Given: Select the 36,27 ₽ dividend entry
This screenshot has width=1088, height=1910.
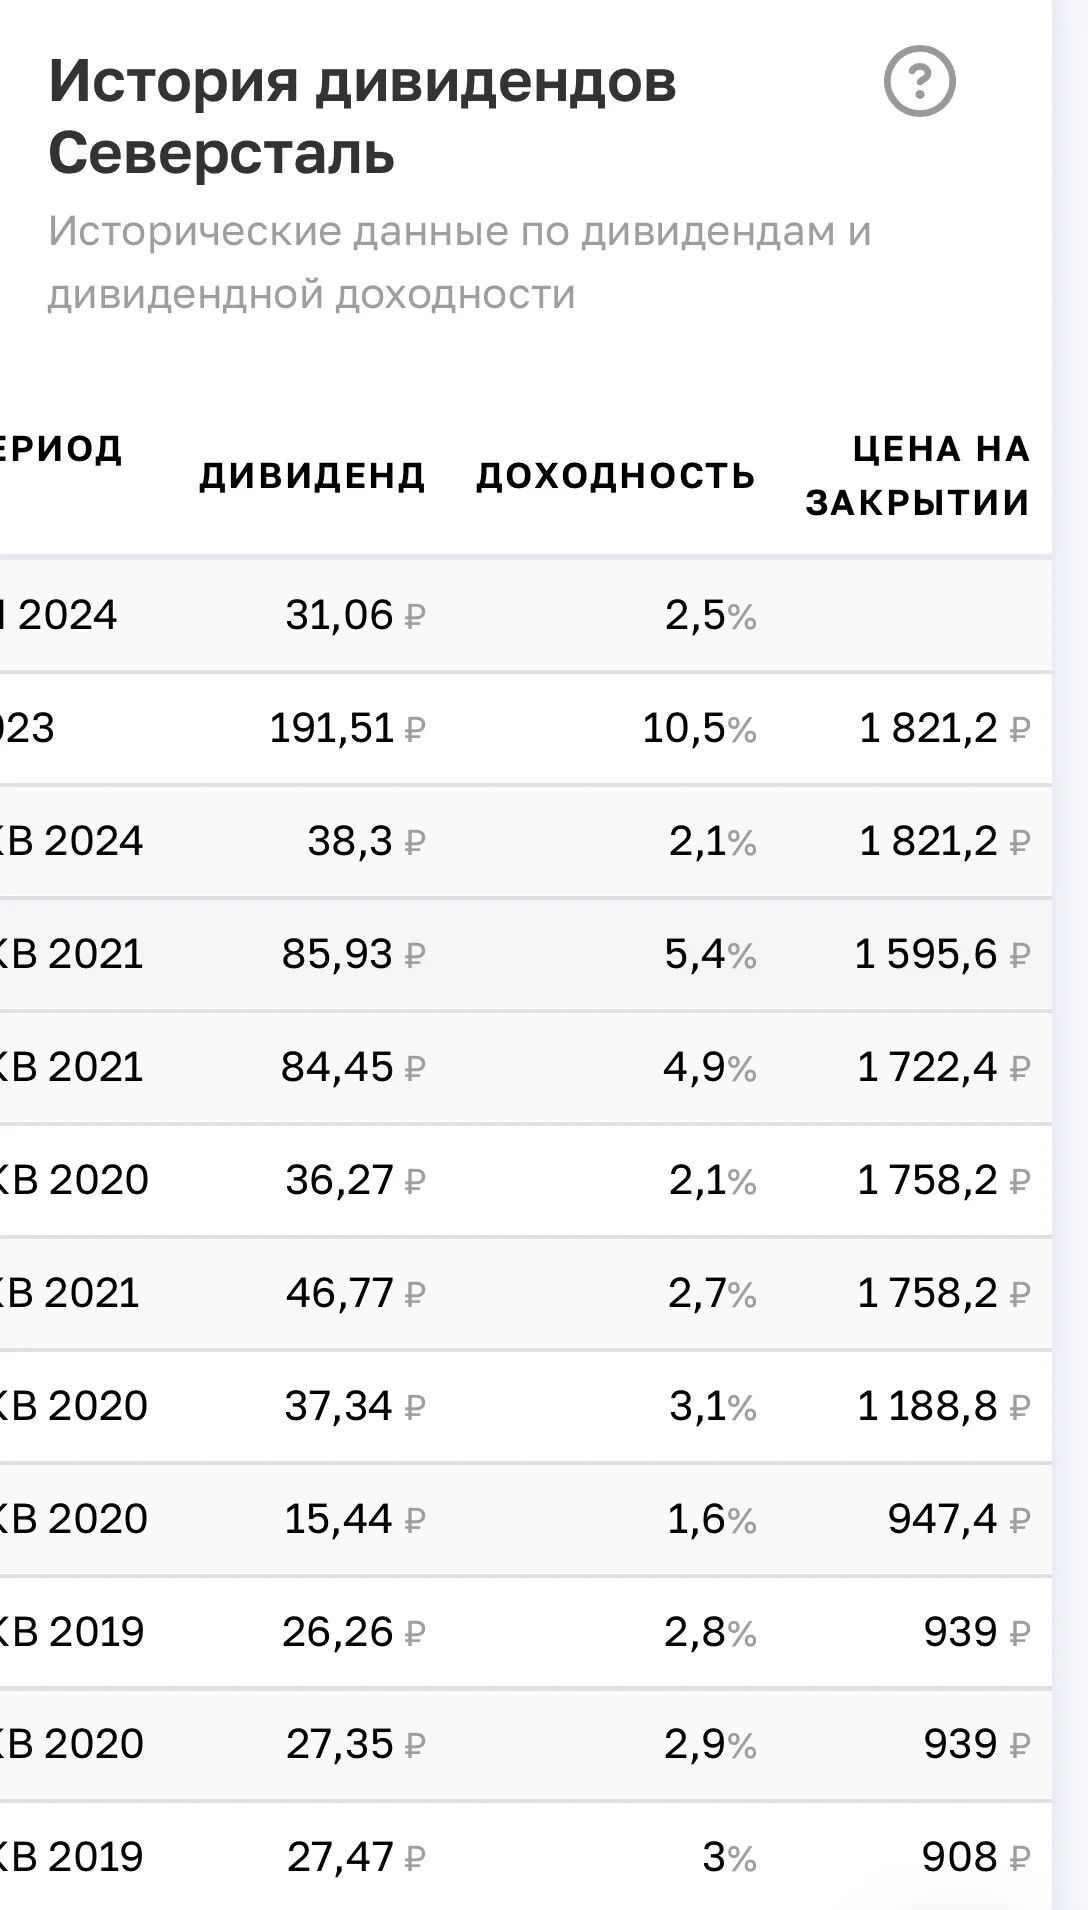Looking at the screenshot, I should click(x=356, y=1180).
